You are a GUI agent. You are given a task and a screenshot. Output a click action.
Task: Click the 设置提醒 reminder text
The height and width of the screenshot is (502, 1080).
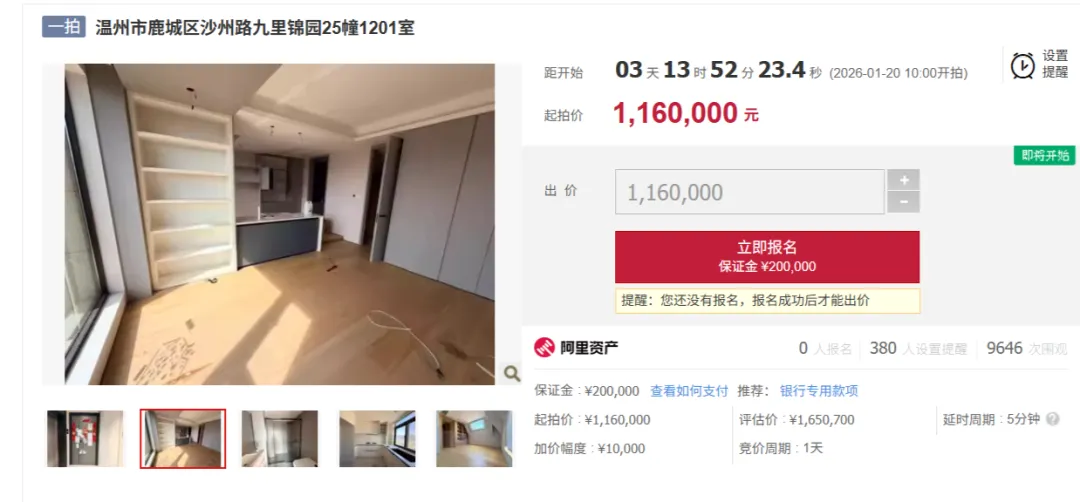(1055, 64)
